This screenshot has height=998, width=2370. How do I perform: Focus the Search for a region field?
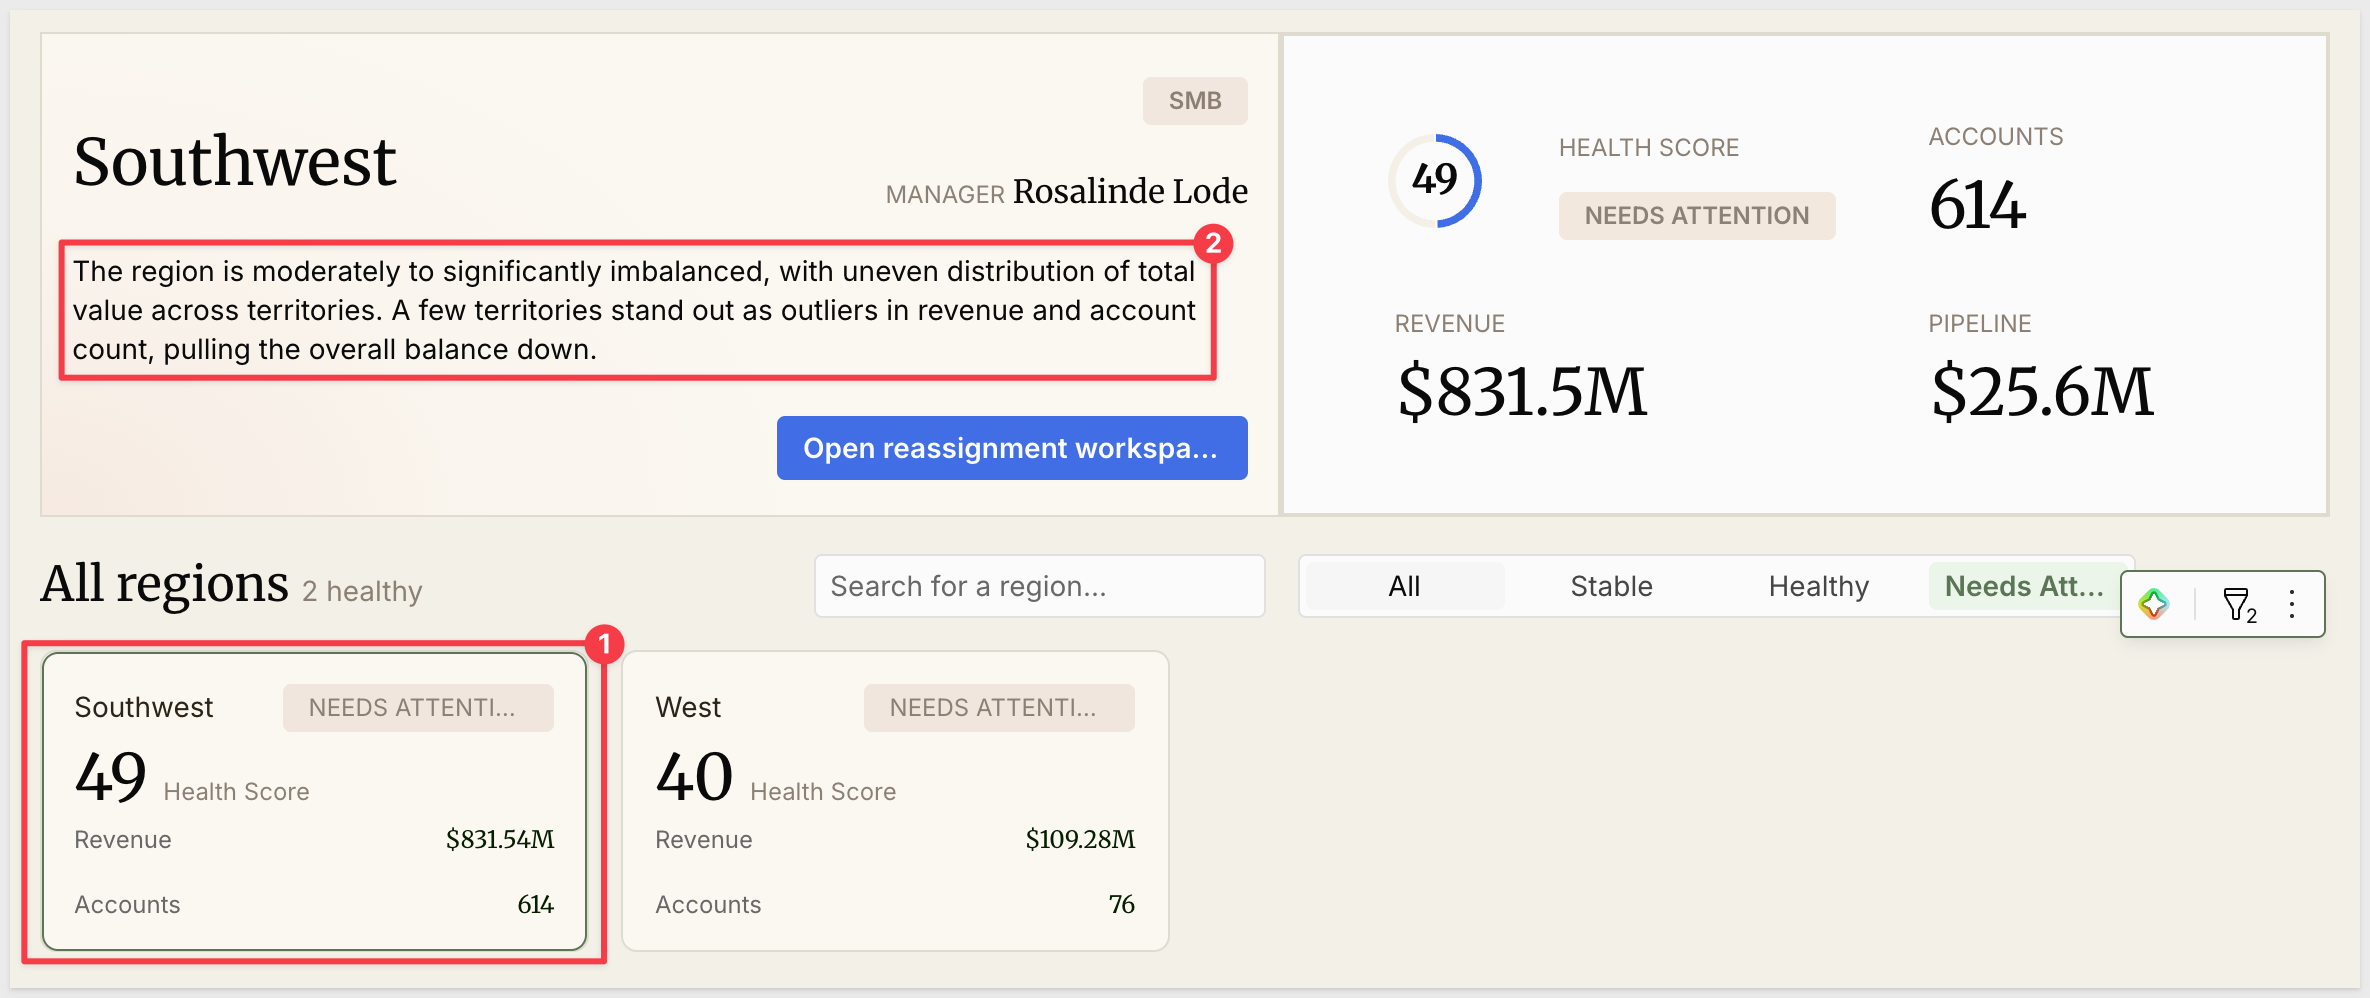(x=1040, y=586)
